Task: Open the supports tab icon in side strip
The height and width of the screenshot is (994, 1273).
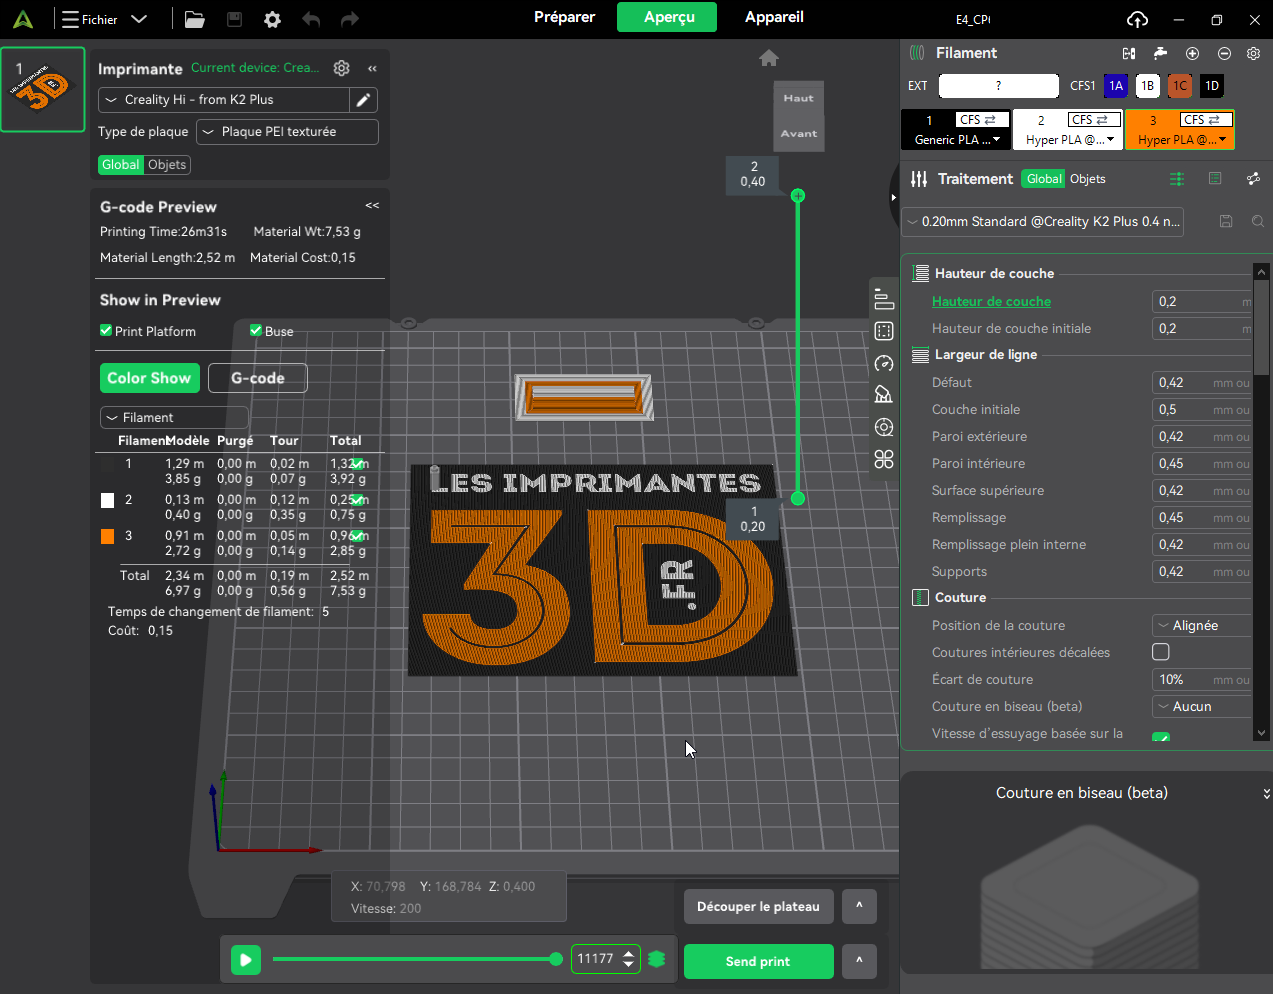Action: [x=884, y=395]
